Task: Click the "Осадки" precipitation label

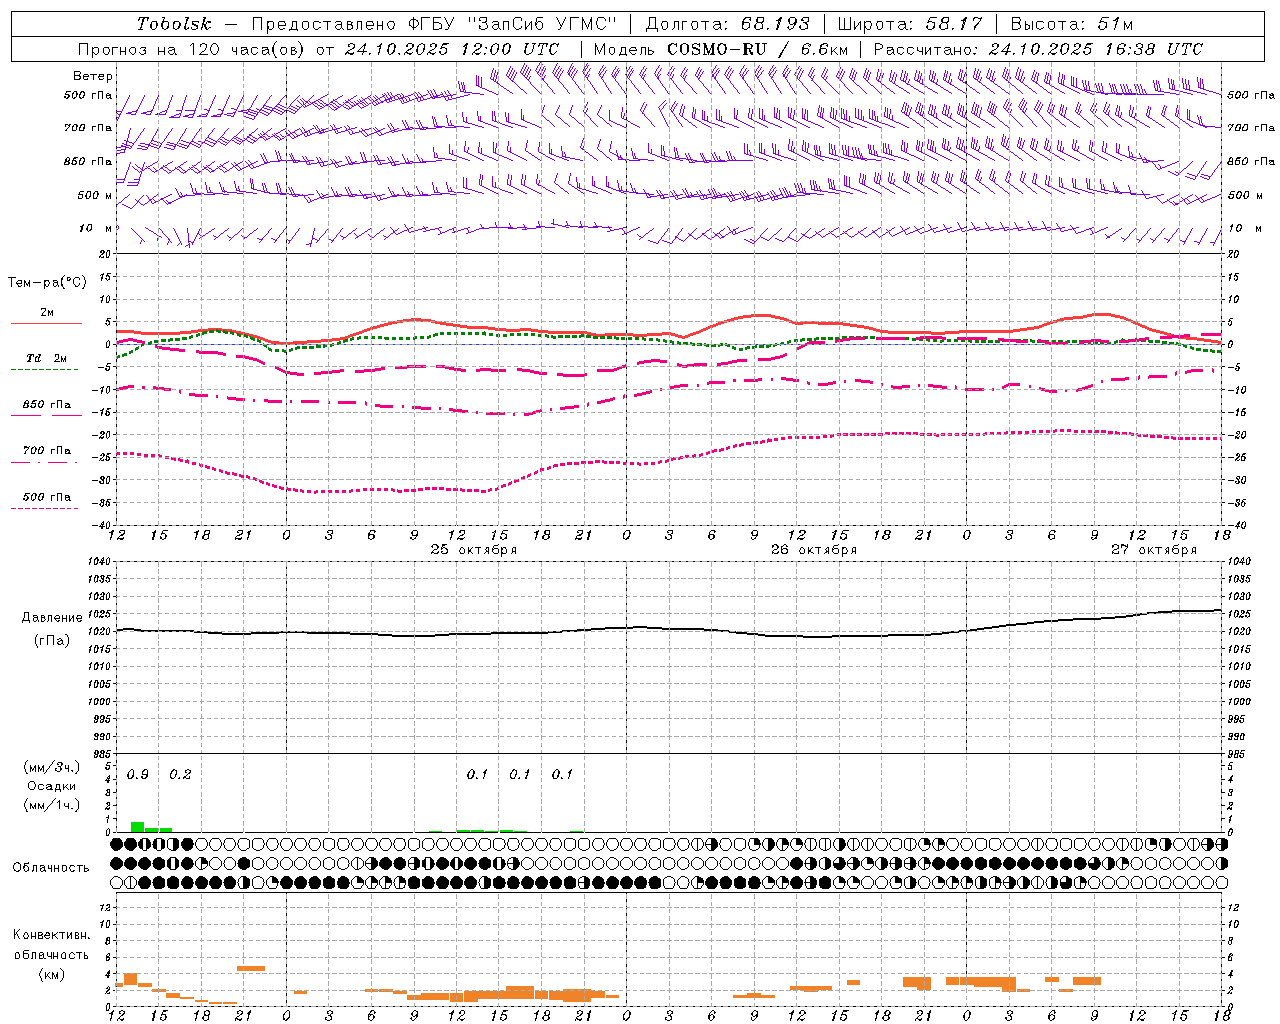Action: click(x=51, y=786)
